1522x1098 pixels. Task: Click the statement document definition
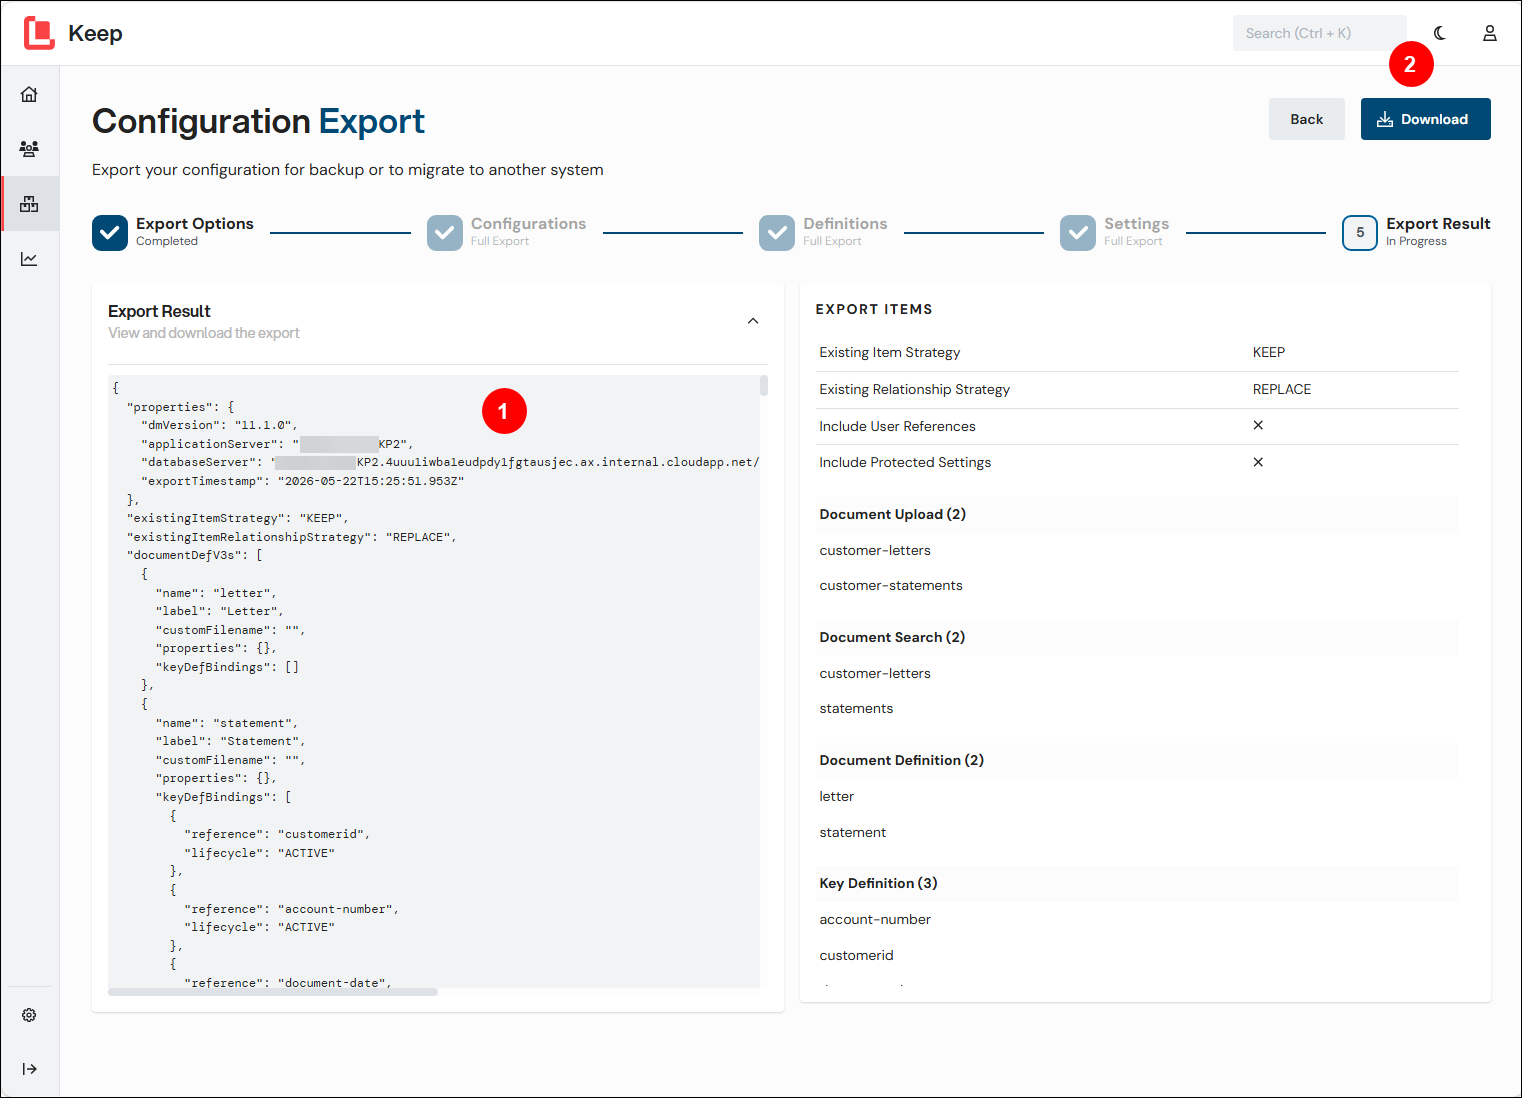click(853, 833)
